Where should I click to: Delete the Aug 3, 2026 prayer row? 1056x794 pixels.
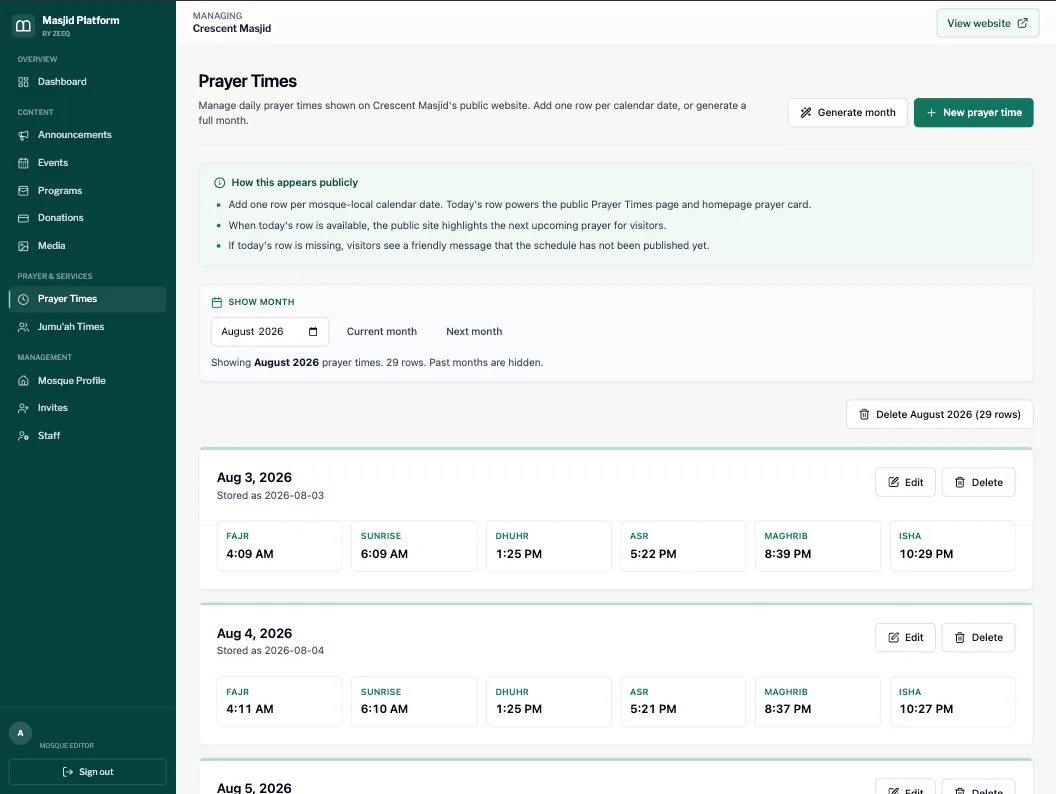tap(978, 482)
